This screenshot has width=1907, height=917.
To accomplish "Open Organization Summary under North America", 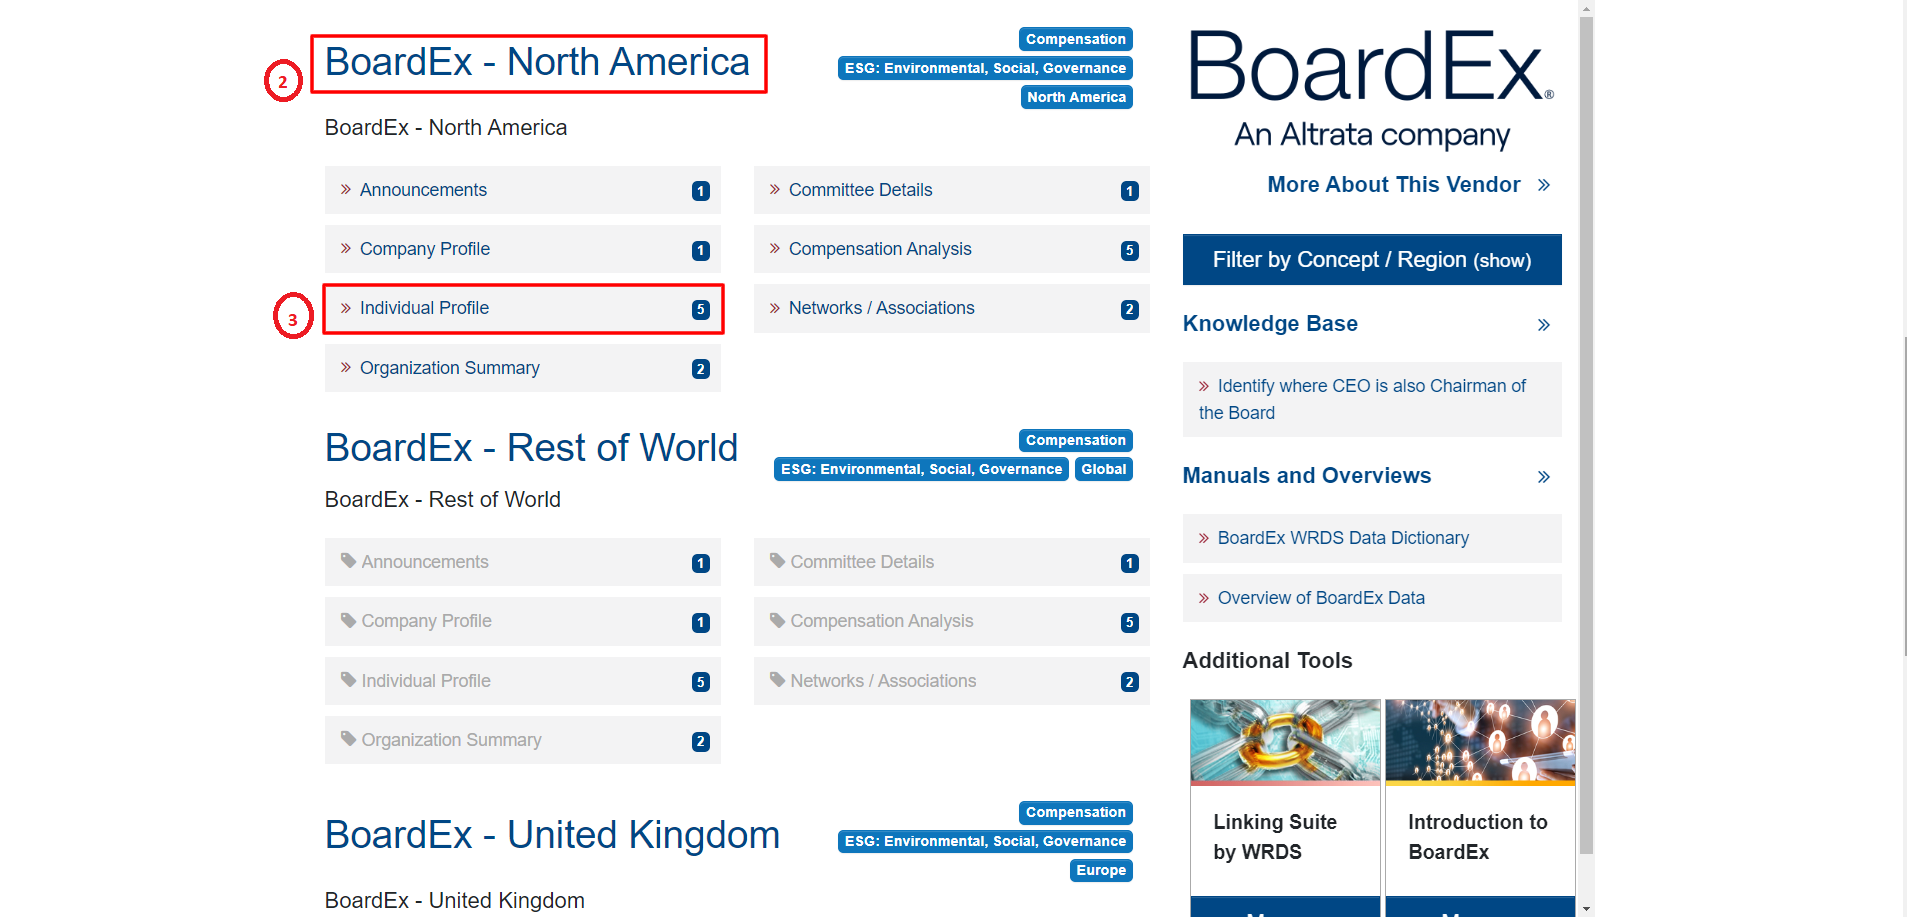I will (522, 368).
